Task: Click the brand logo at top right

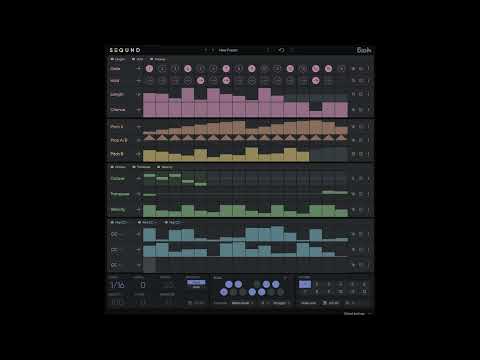Action: pyautogui.click(x=364, y=50)
